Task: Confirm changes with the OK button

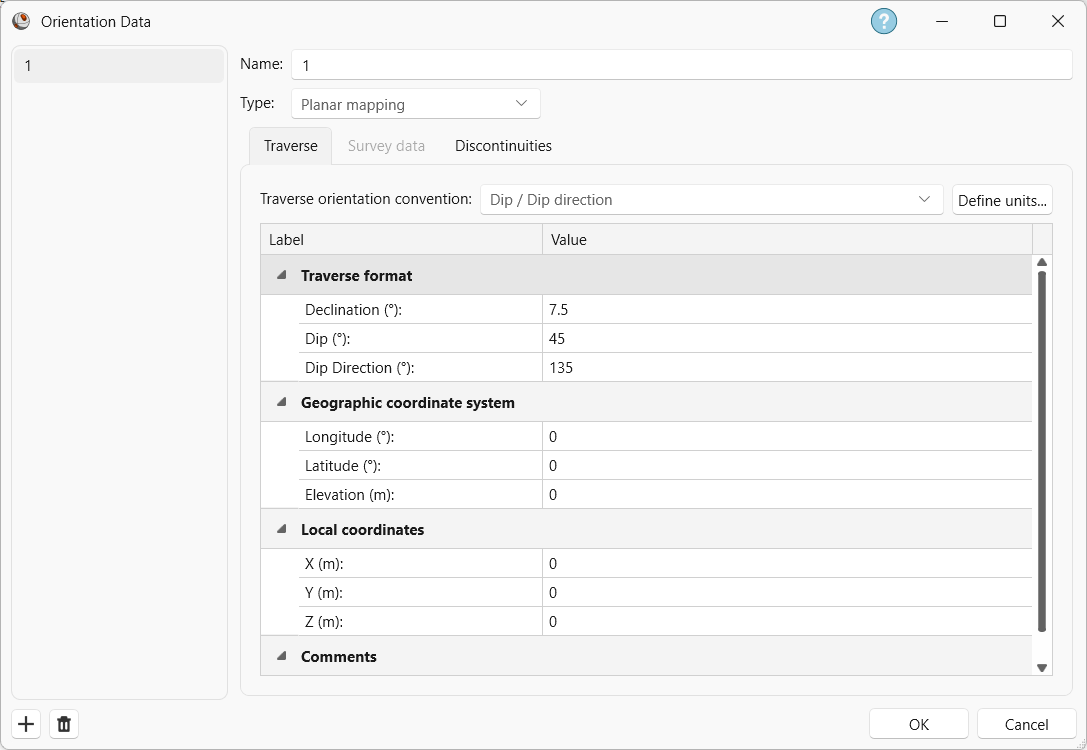Action: coord(917,724)
